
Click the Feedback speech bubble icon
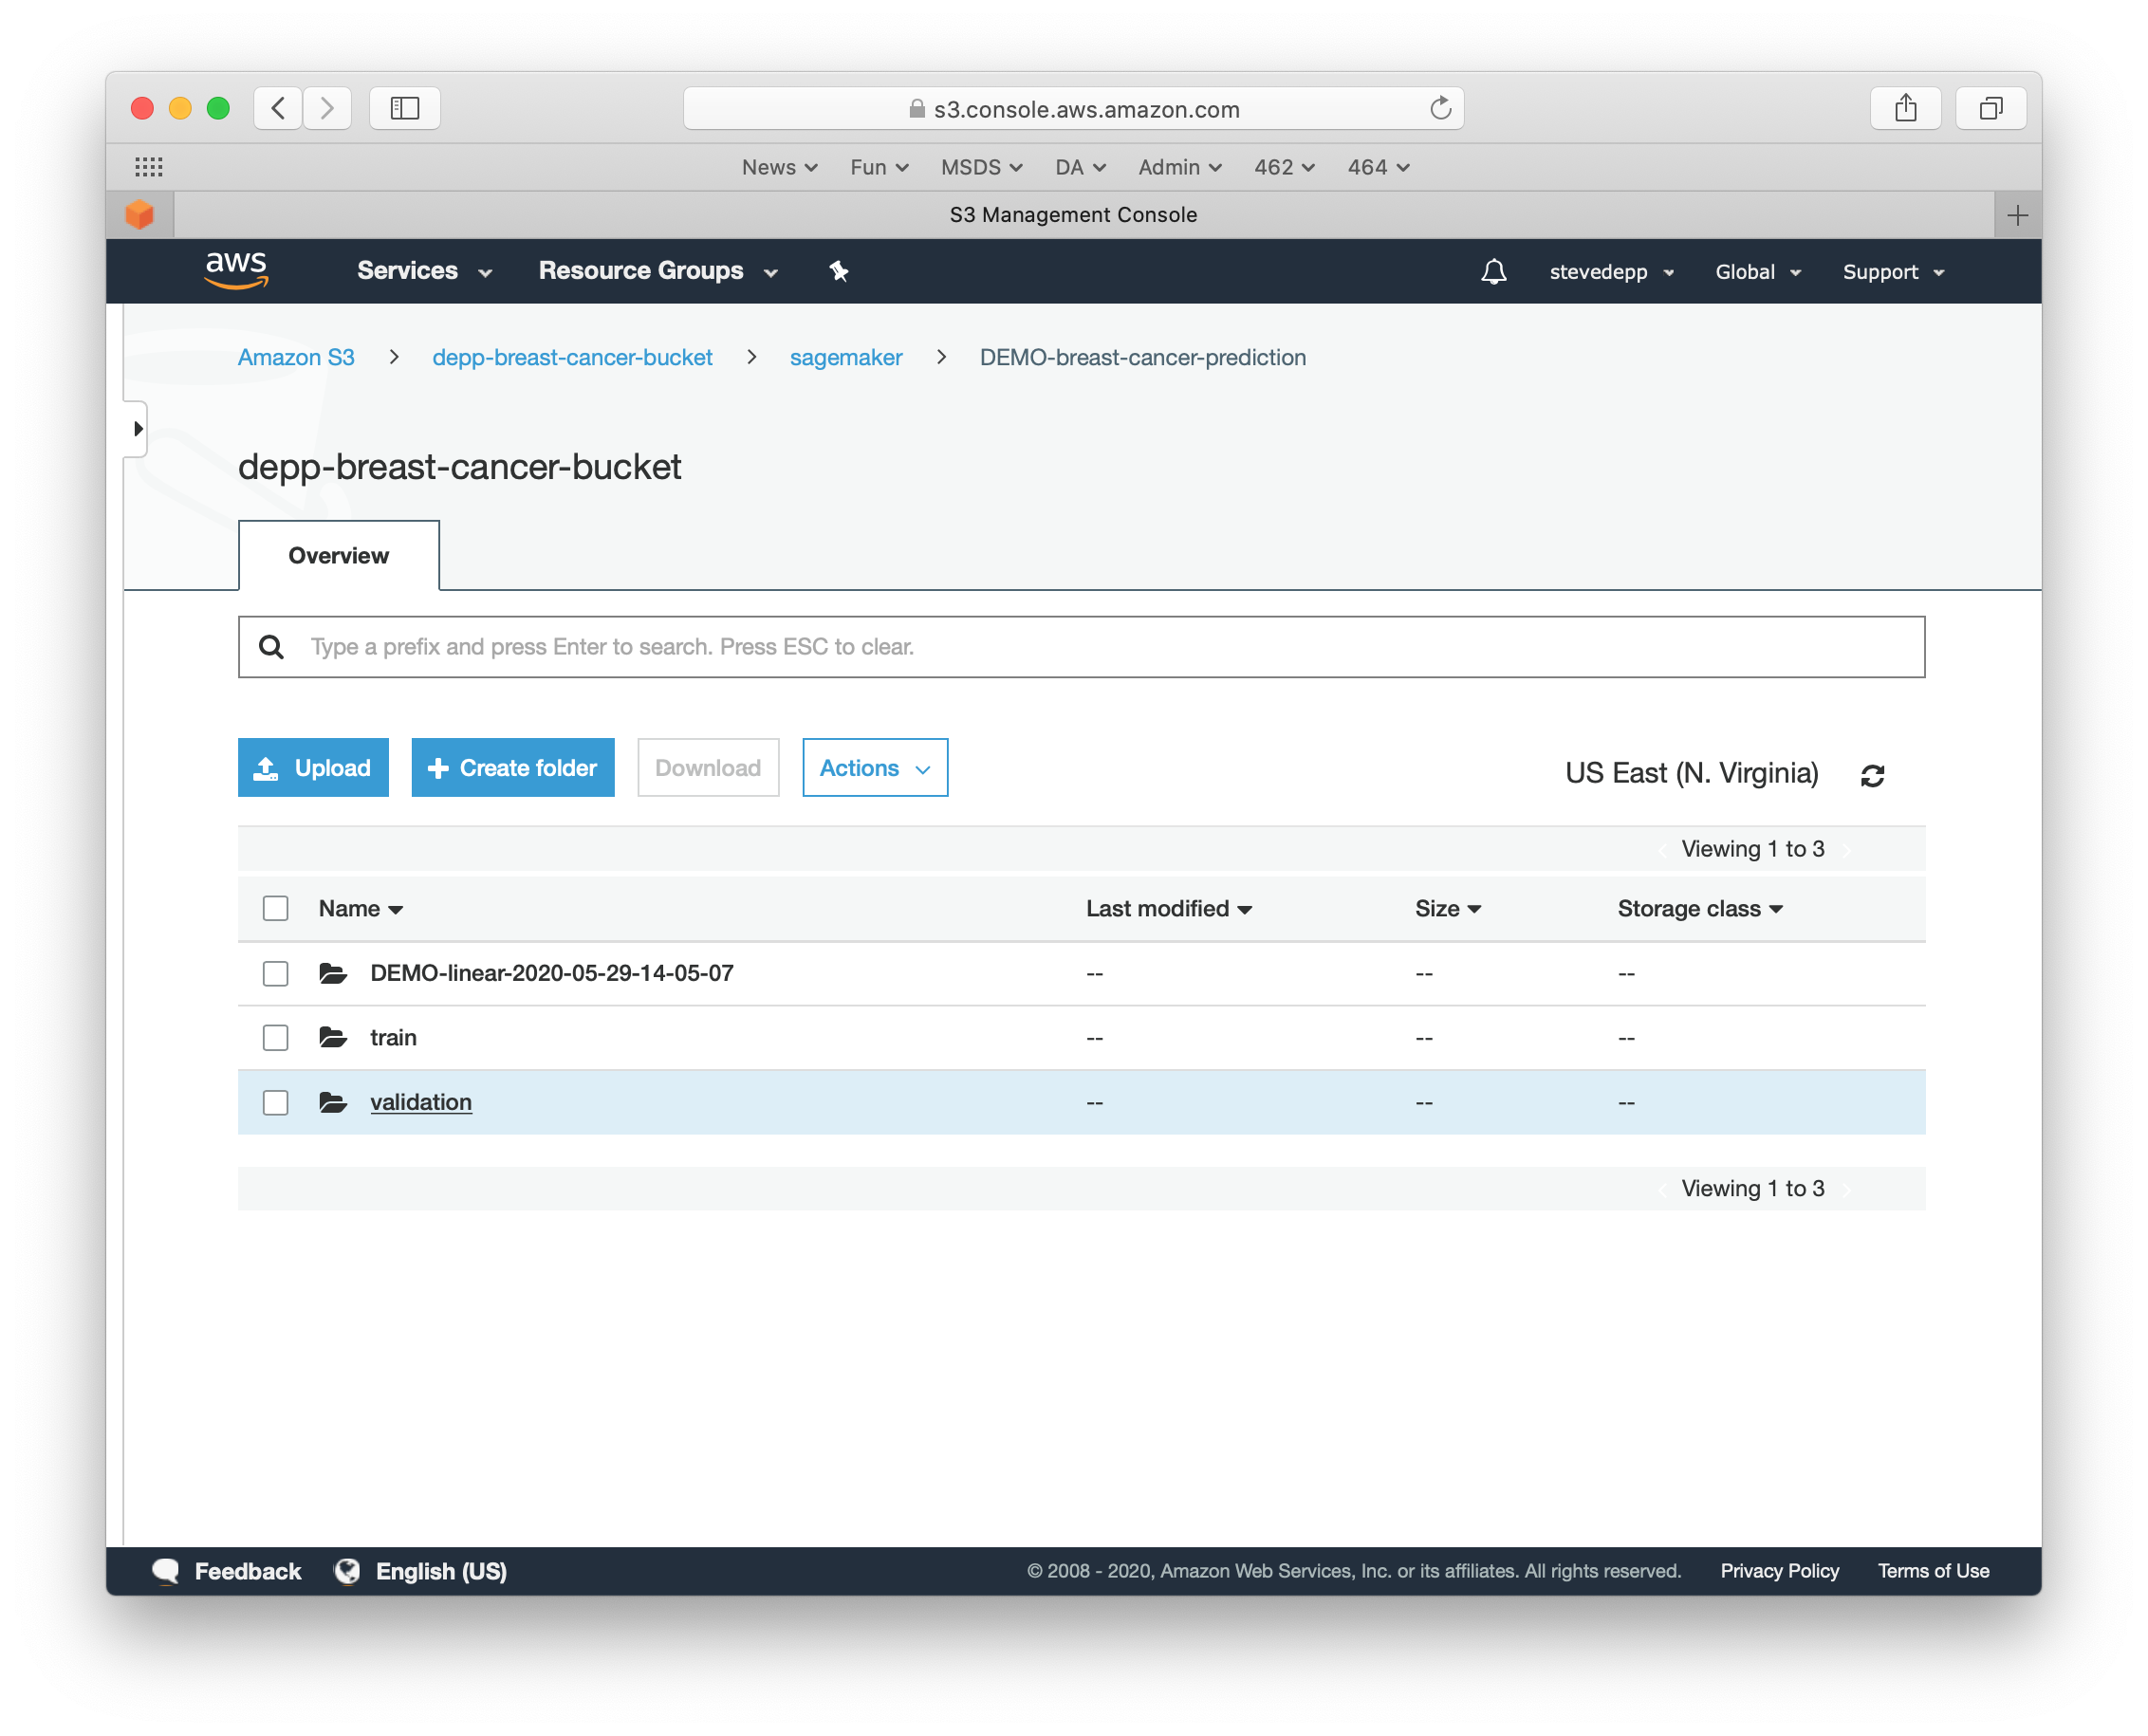pyautogui.click(x=166, y=1571)
